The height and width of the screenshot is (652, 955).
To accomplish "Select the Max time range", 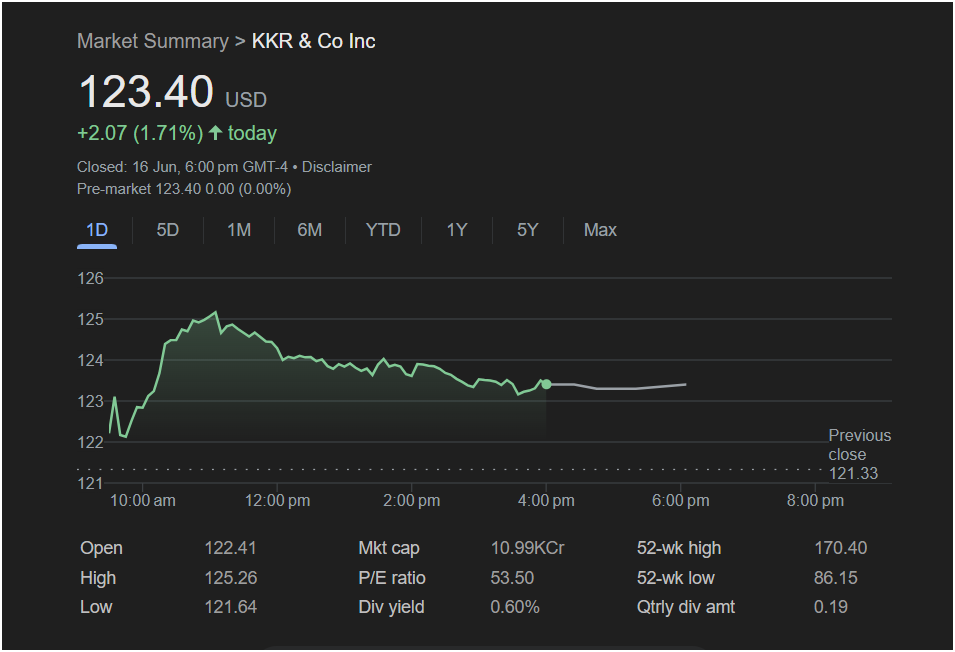I will pos(600,230).
